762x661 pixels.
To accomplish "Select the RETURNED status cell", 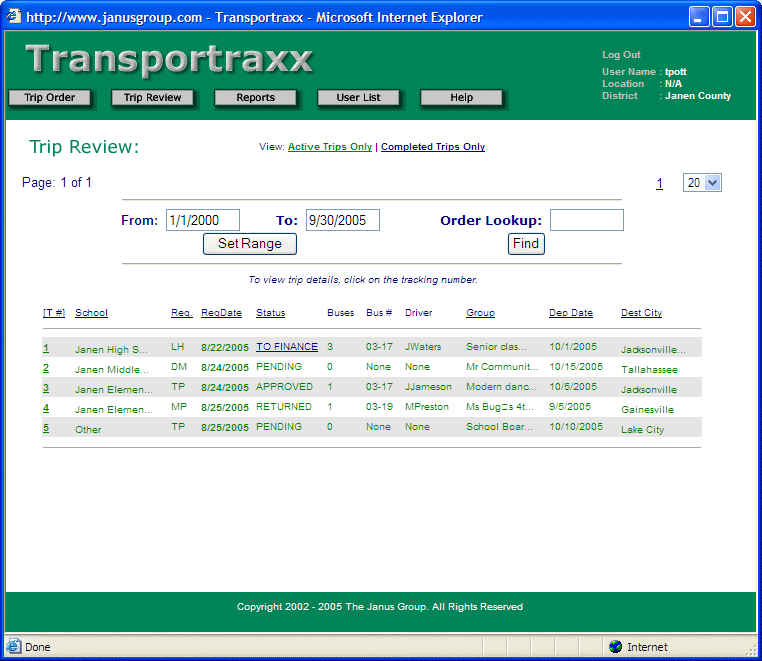I will 284,407.
